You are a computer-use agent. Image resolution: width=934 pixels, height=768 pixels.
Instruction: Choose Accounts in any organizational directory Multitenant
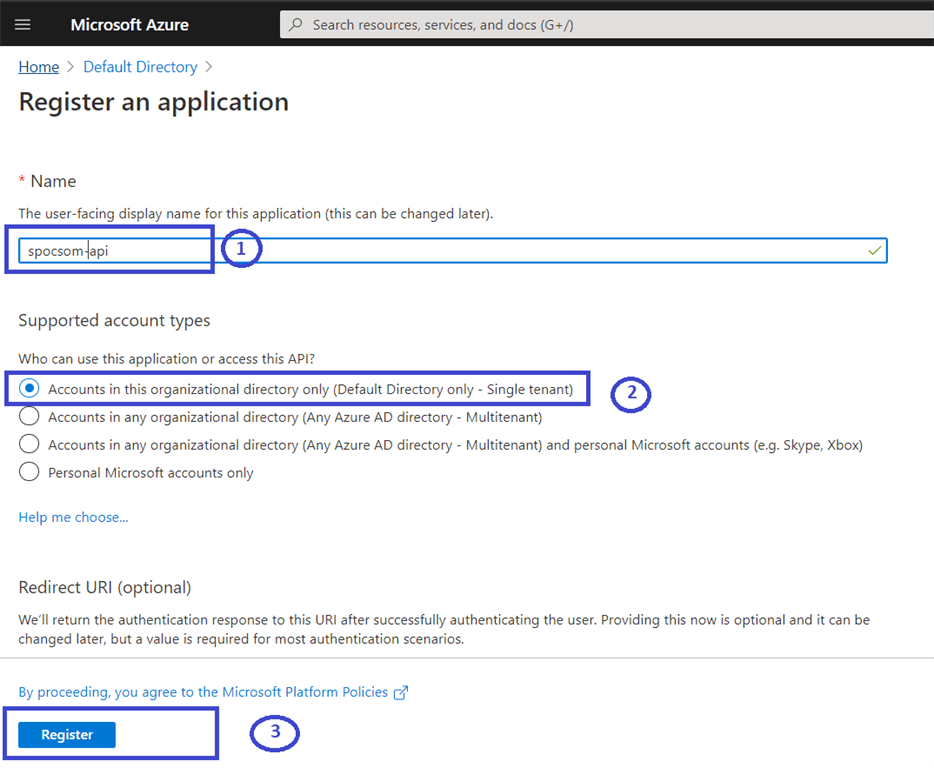(30, 416)
